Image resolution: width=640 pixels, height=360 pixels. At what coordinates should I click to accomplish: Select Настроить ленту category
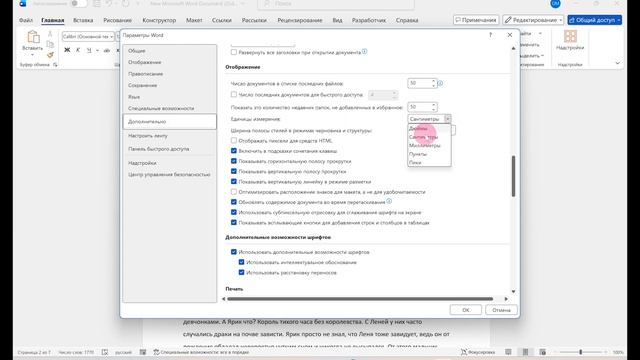point(170,136)
